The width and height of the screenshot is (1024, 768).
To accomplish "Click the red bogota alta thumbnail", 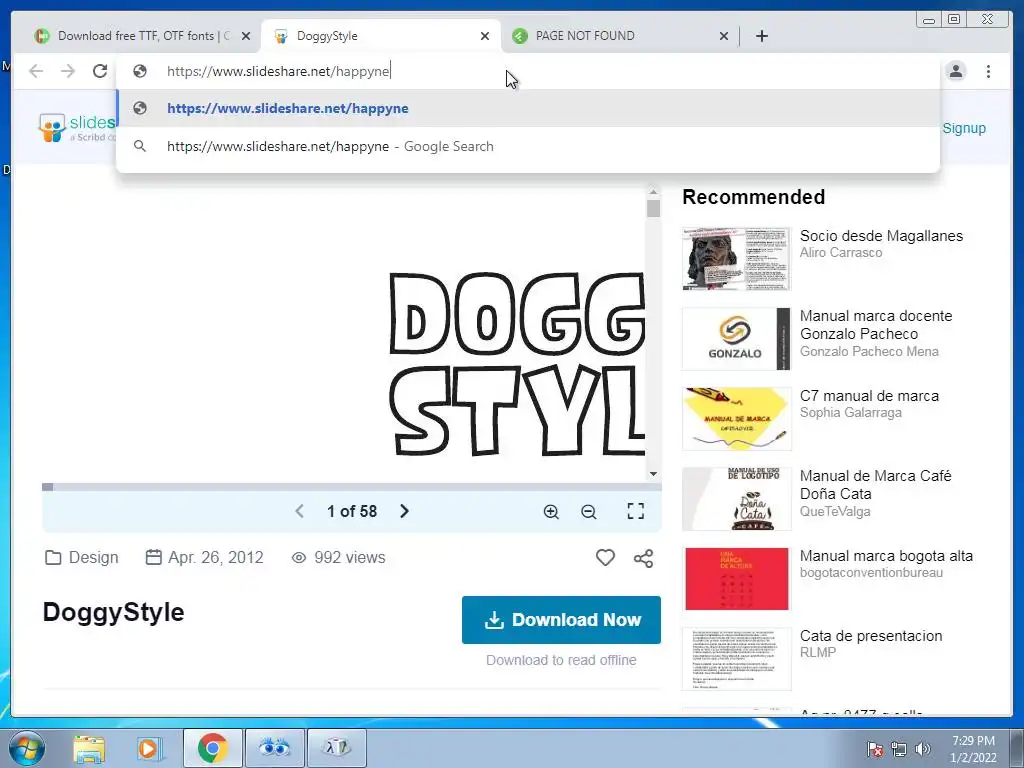I will pyautogui.click(x=737, y=579).
